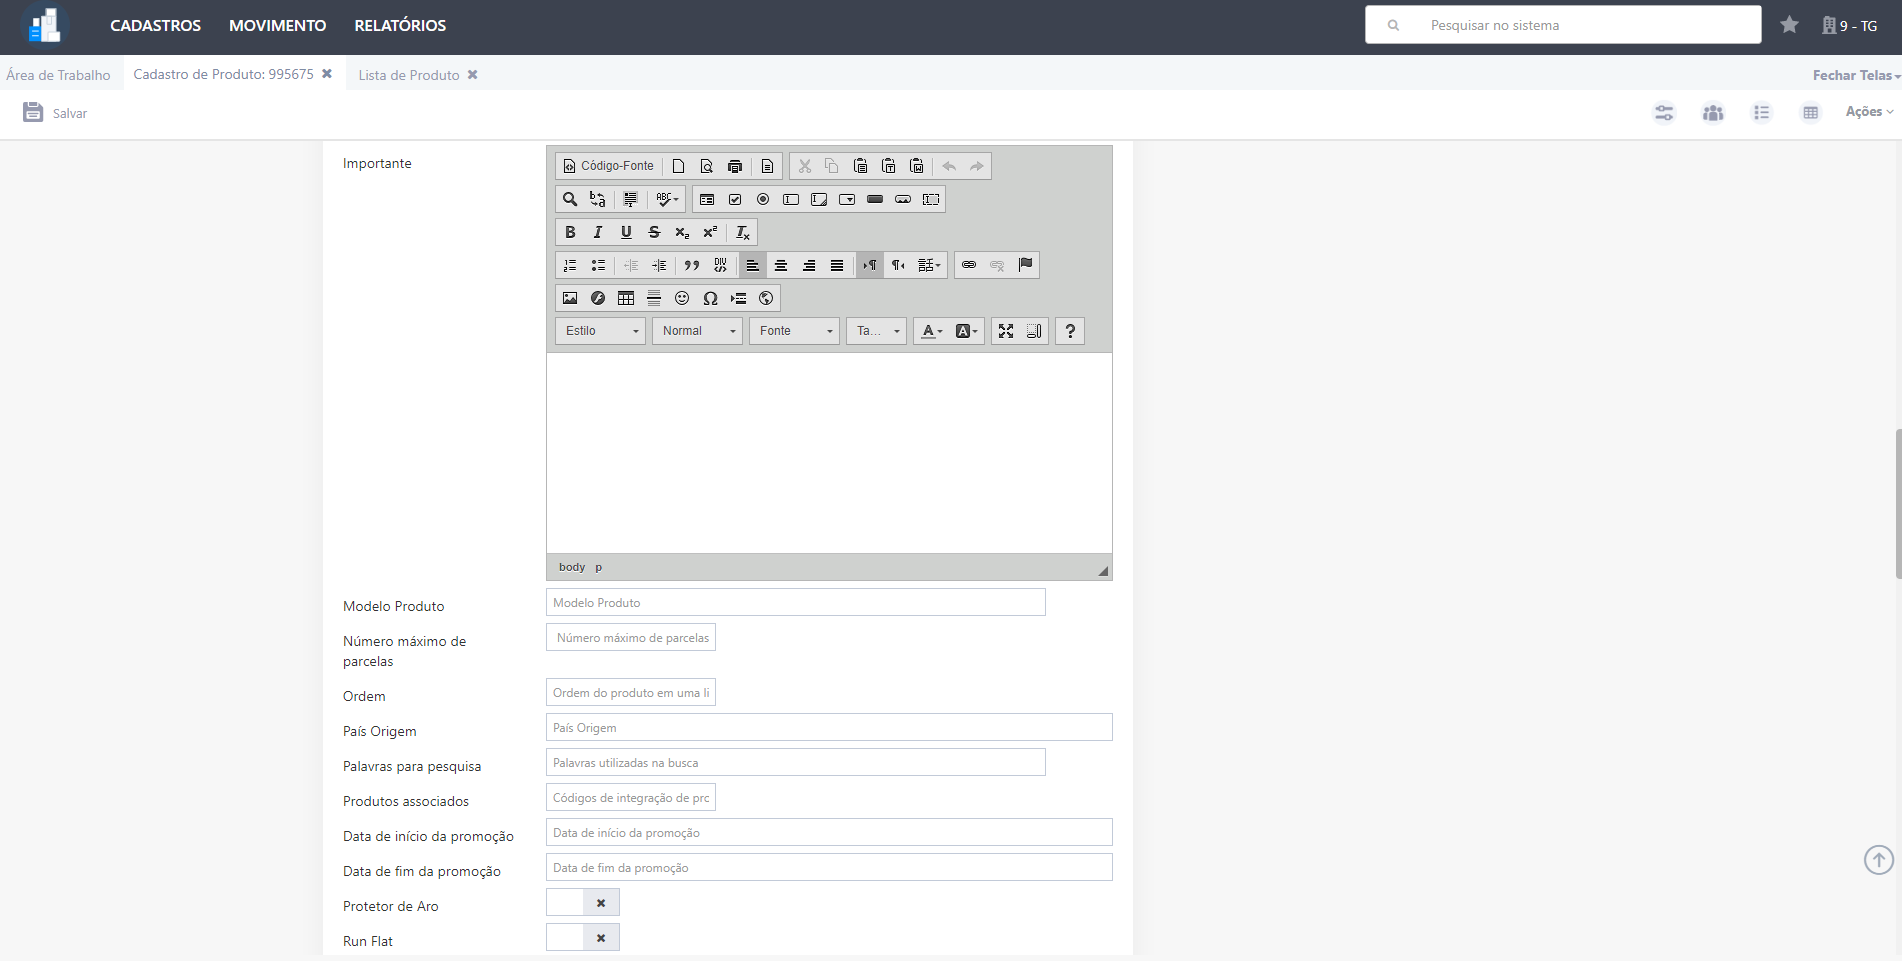
Task: Remove formatting with the clear-format icon
Action: 743,232
